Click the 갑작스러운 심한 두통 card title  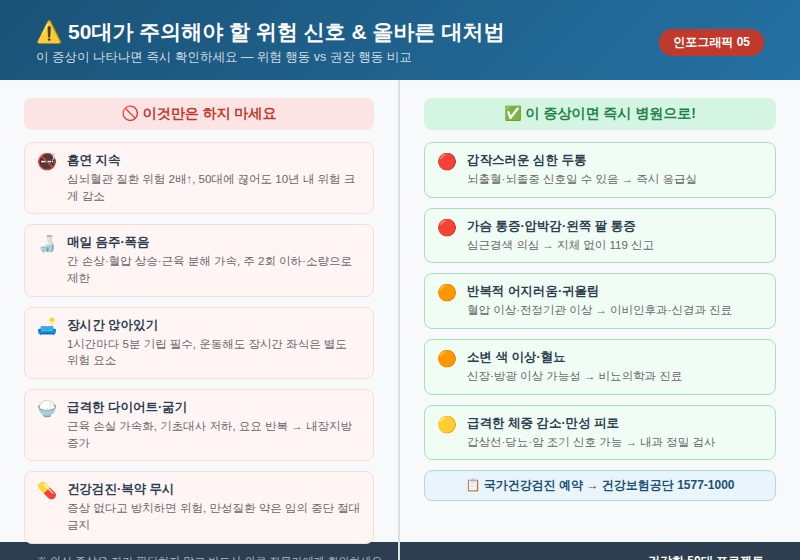527,160
